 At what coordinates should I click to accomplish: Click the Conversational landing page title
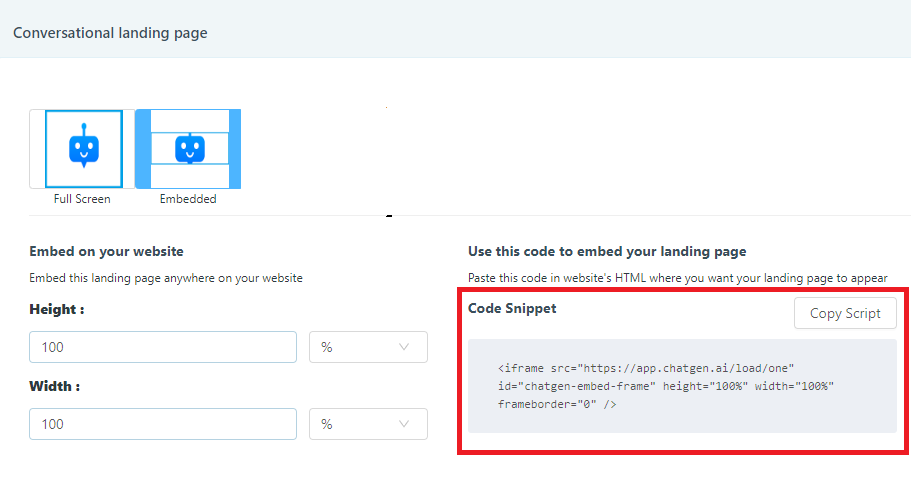tap(110, 33)
